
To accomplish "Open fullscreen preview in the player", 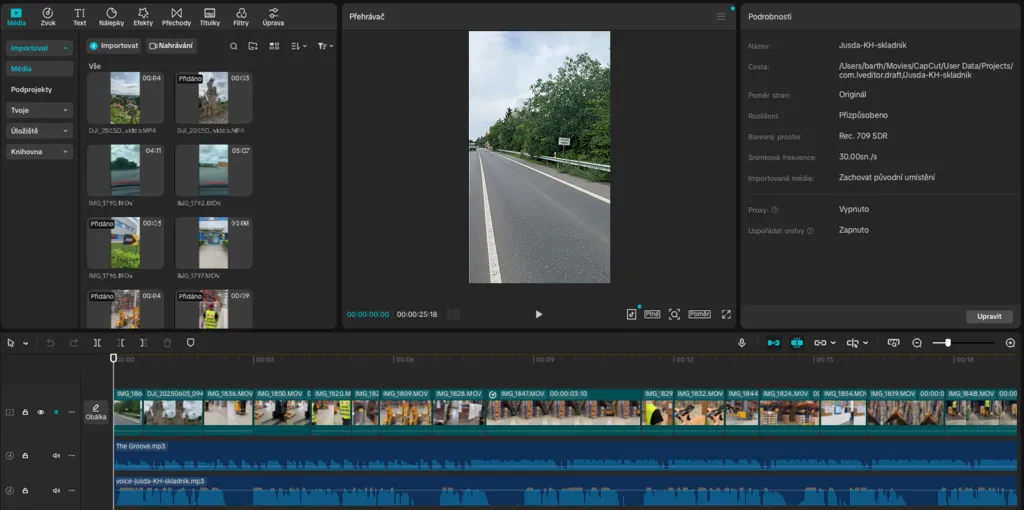I will pos(726,314).
